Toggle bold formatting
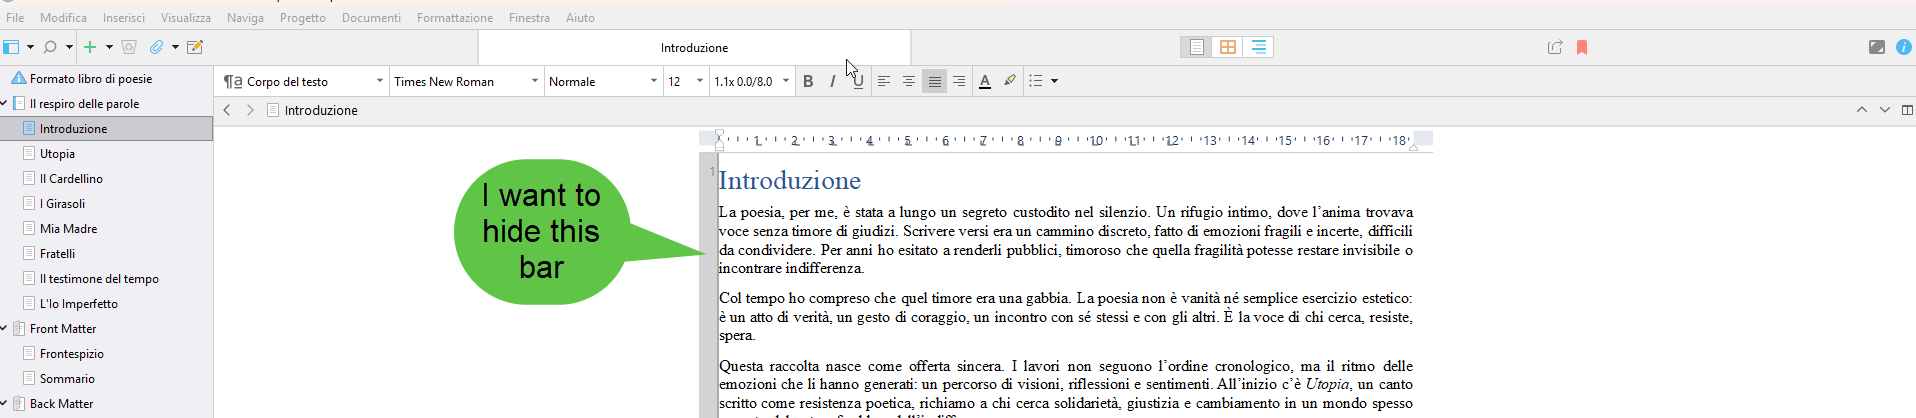 (x=808, y=81)
